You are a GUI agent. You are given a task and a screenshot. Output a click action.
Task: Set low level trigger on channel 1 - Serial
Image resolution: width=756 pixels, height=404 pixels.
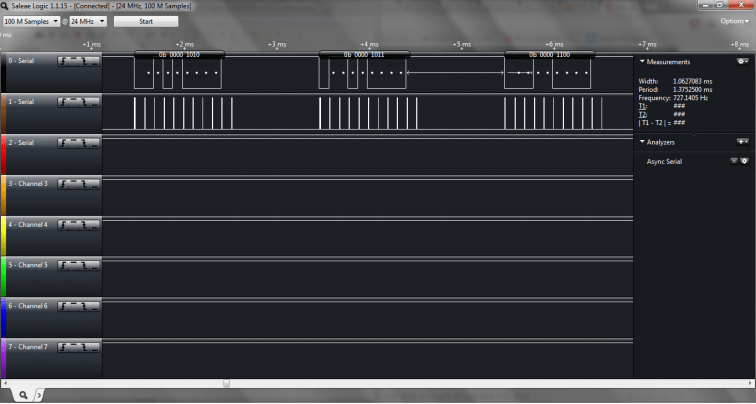[94, 102]
